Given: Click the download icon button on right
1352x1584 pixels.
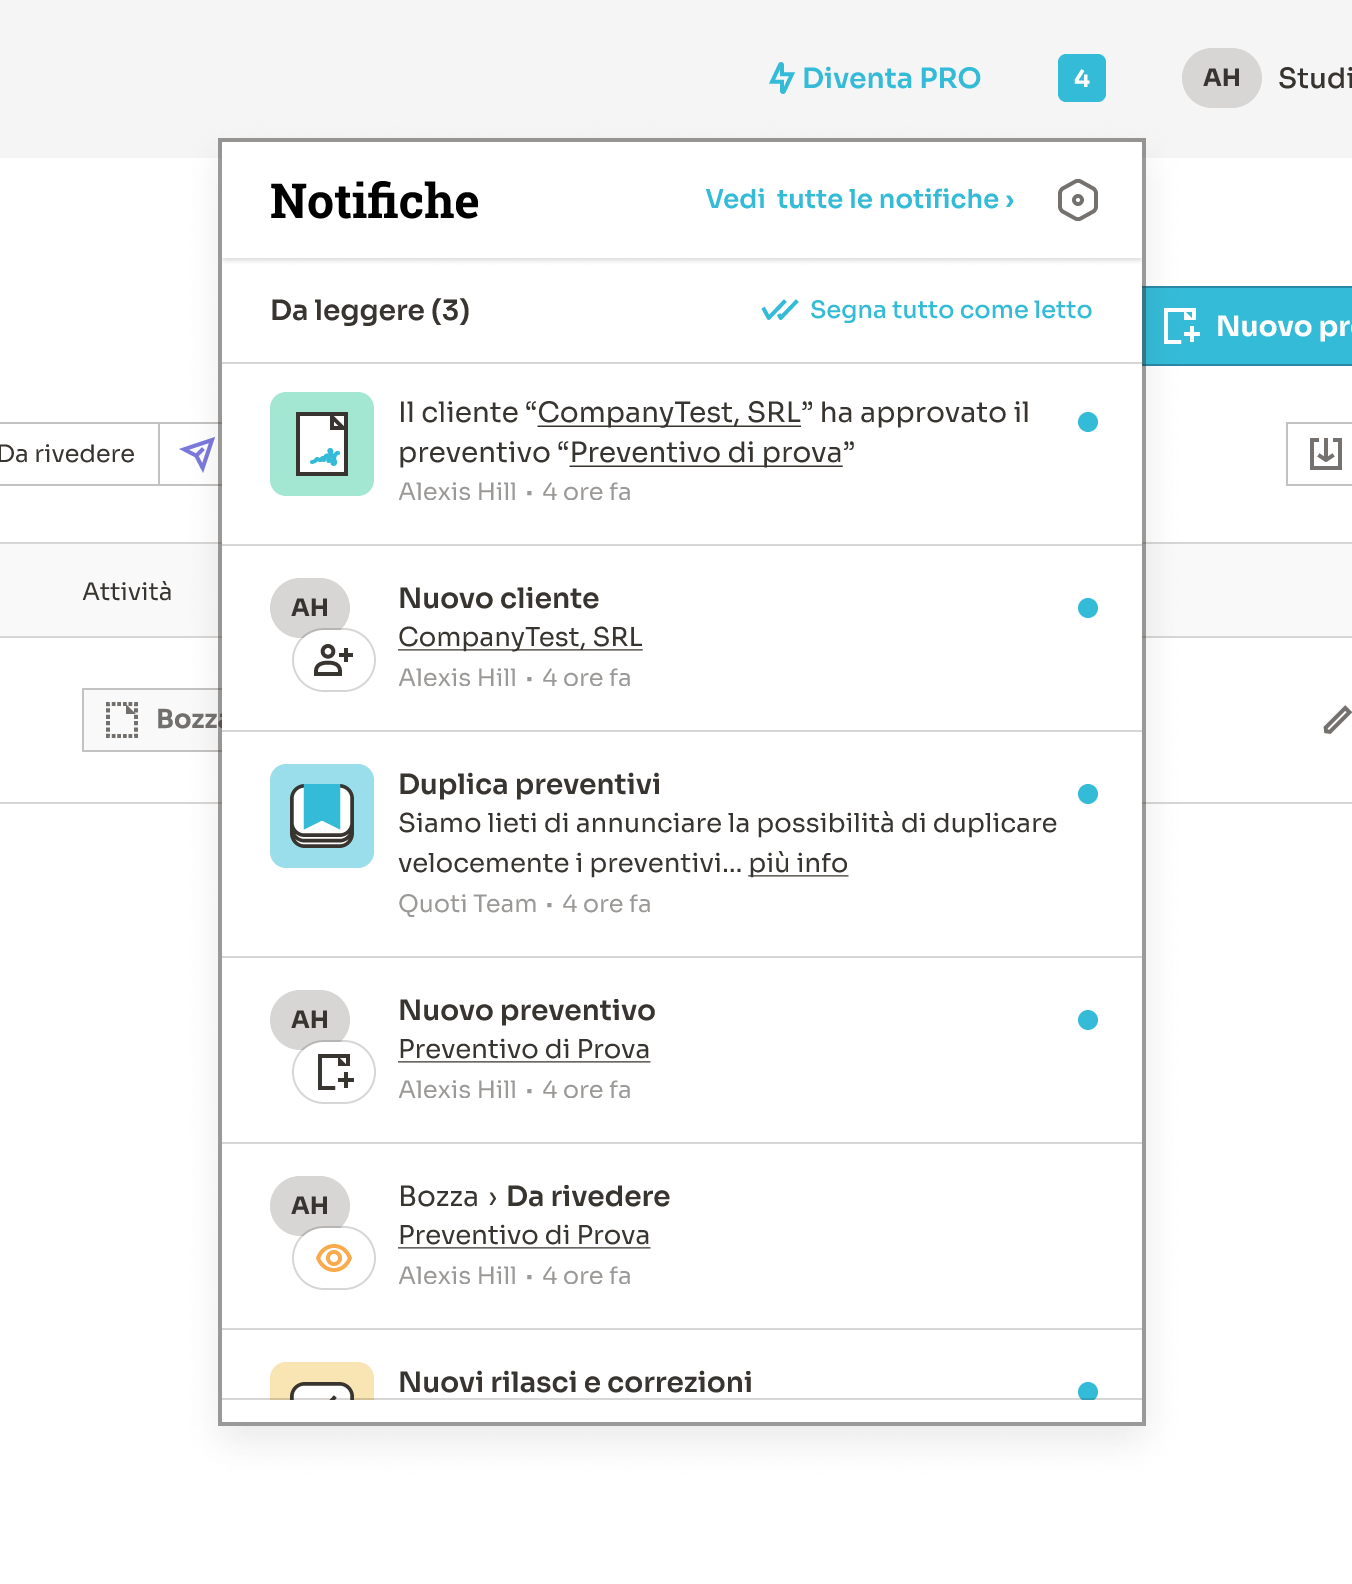Looking at the screenshot, I should pos(1325,454).
